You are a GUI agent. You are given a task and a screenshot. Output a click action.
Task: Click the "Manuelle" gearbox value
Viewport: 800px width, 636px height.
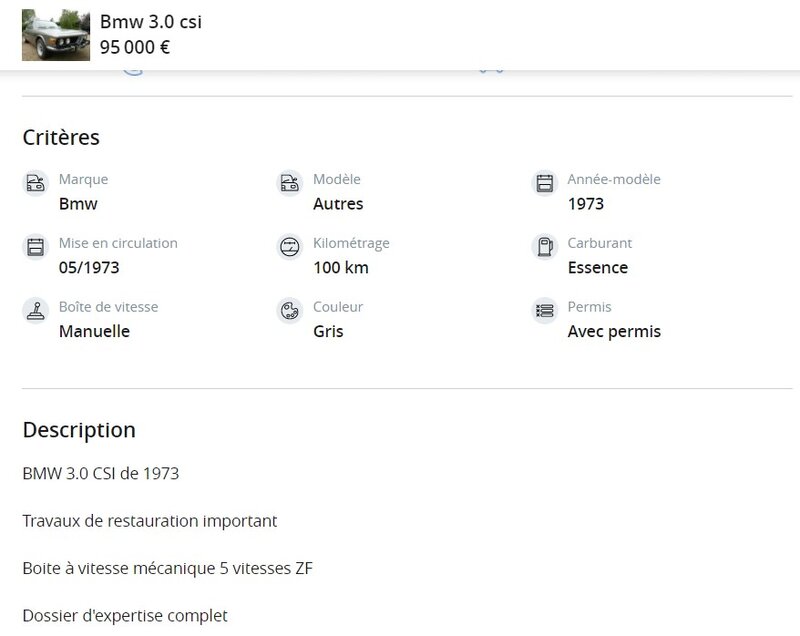tap(94, 331)
